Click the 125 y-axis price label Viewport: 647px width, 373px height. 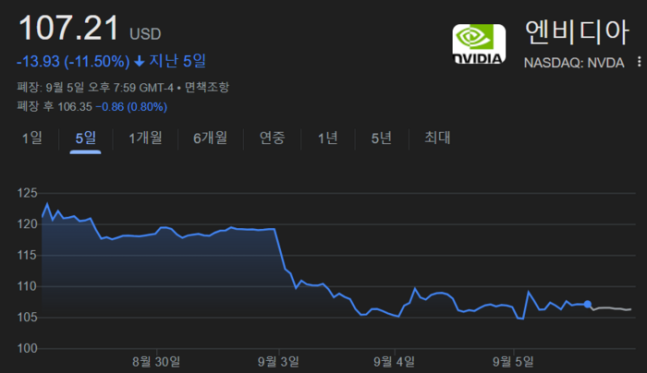[x=27, y=193]
